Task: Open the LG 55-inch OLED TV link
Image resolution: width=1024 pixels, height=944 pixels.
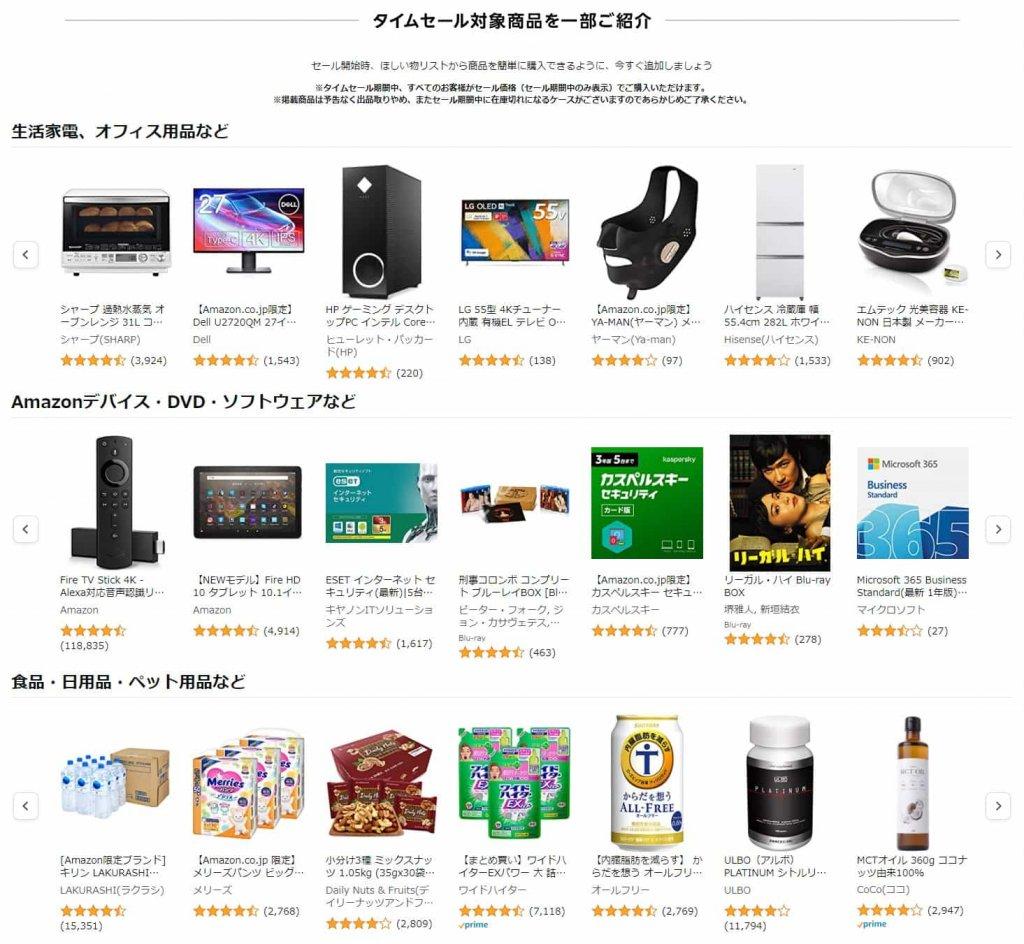Action: 512,315
